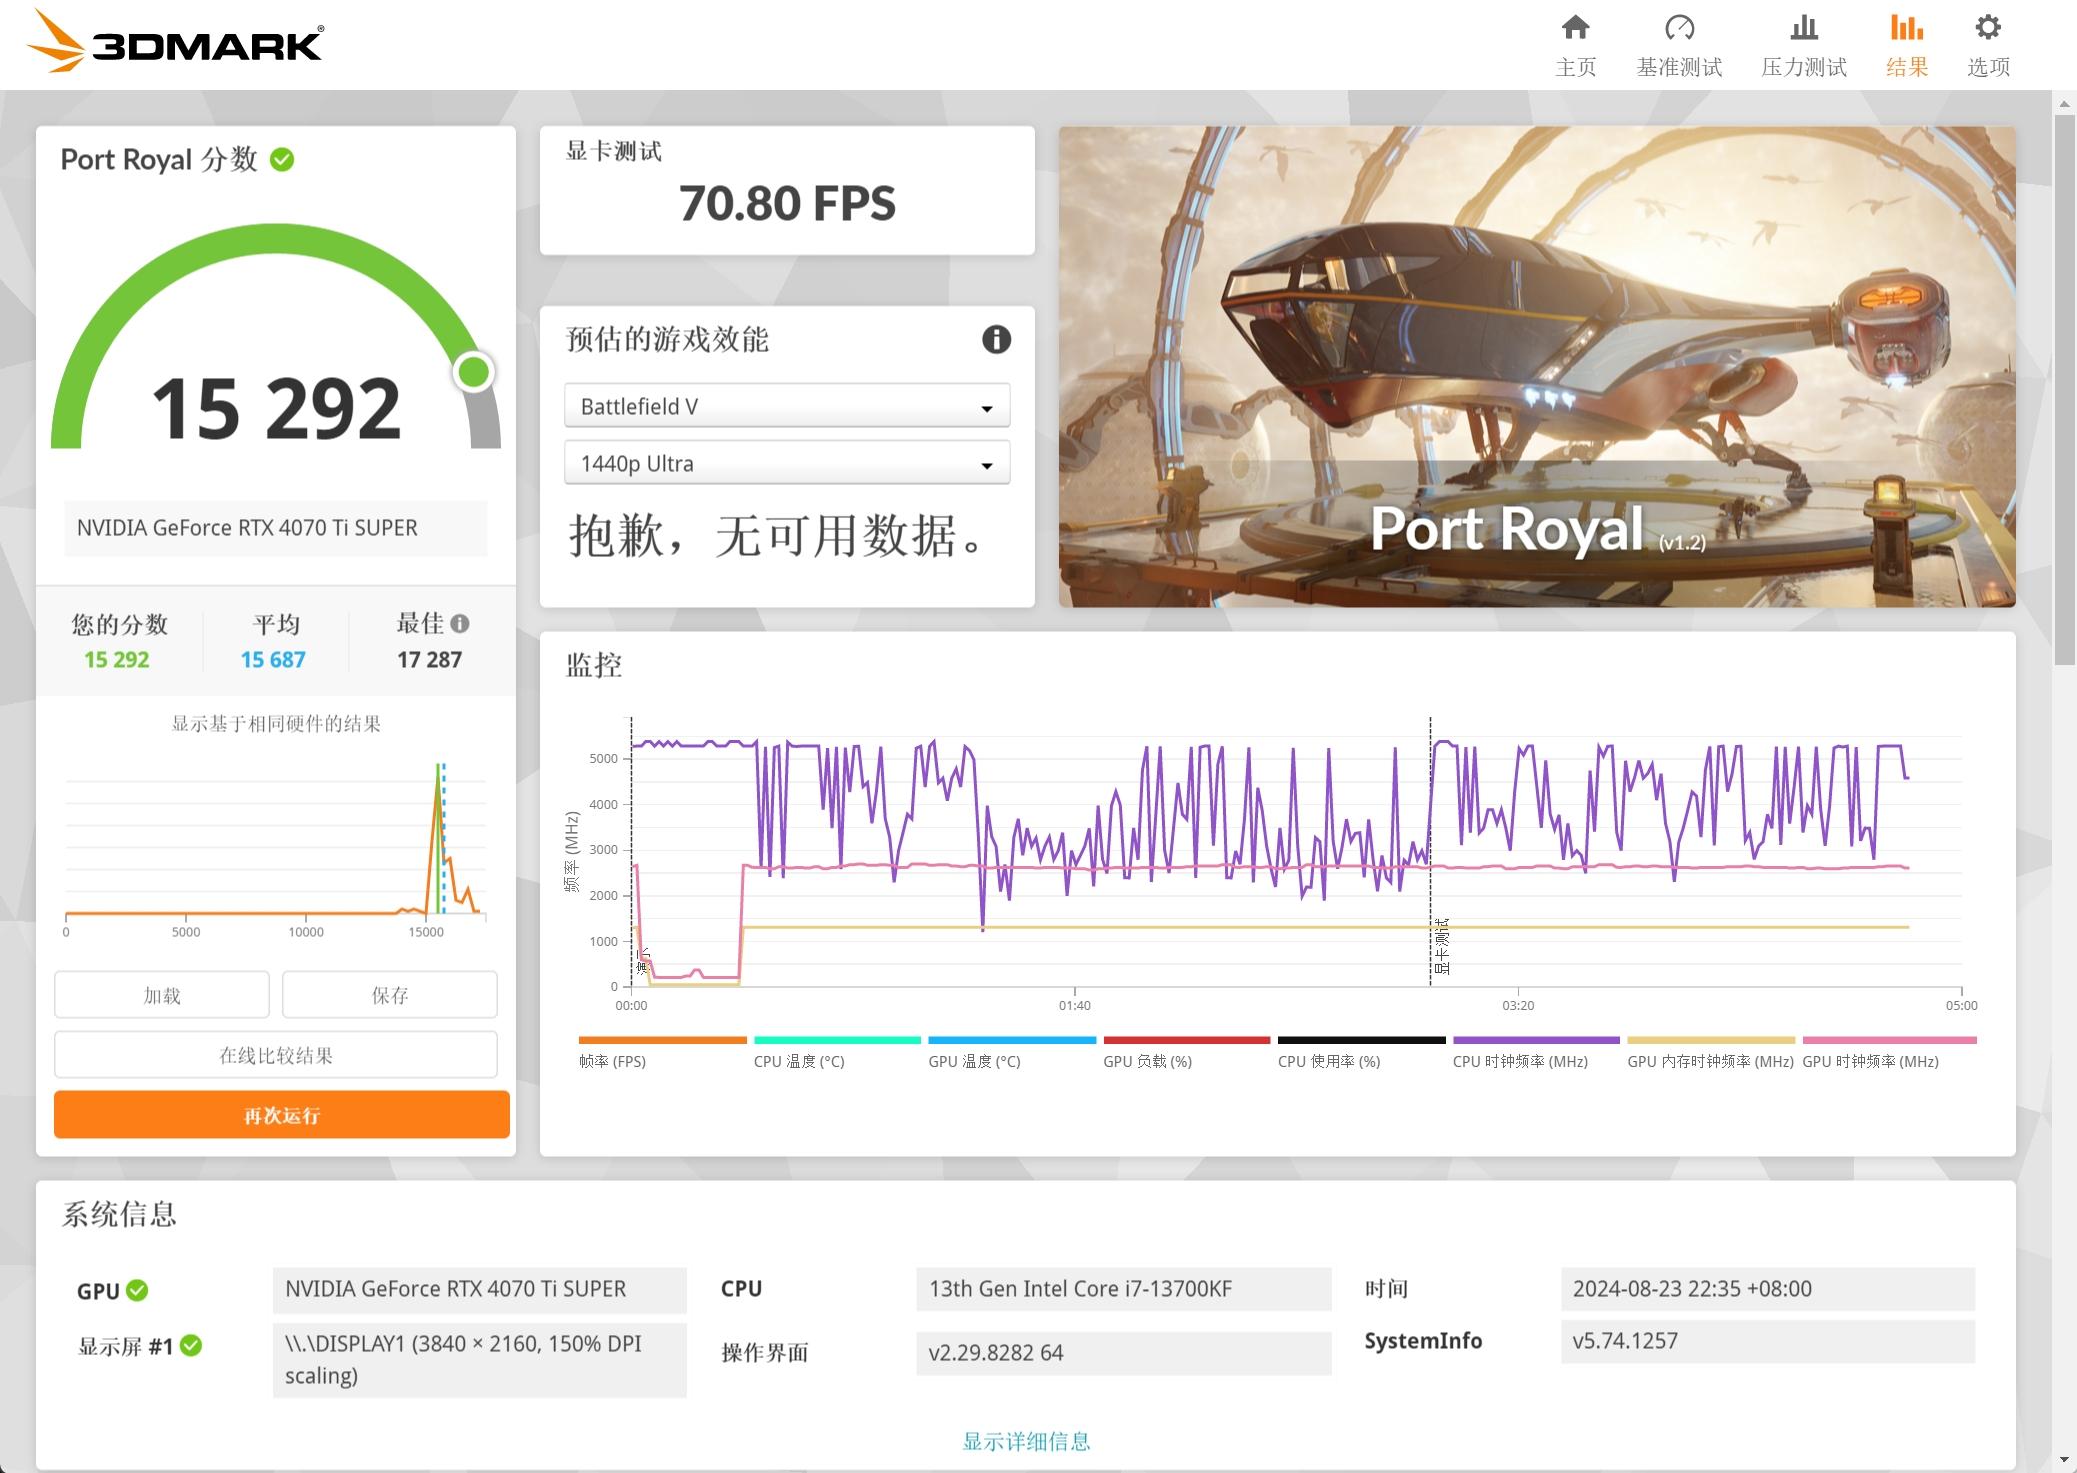The height and width of the screenshot is (1473, 2077).
Task: Click green check icon next to GPU label
Action: click(138, 1290)
